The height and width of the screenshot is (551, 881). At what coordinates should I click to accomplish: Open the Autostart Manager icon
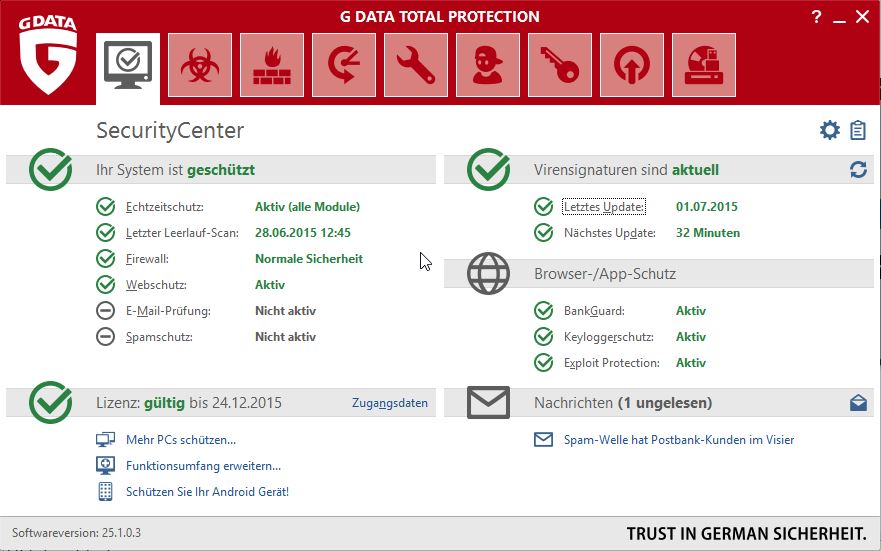[632, 65]
